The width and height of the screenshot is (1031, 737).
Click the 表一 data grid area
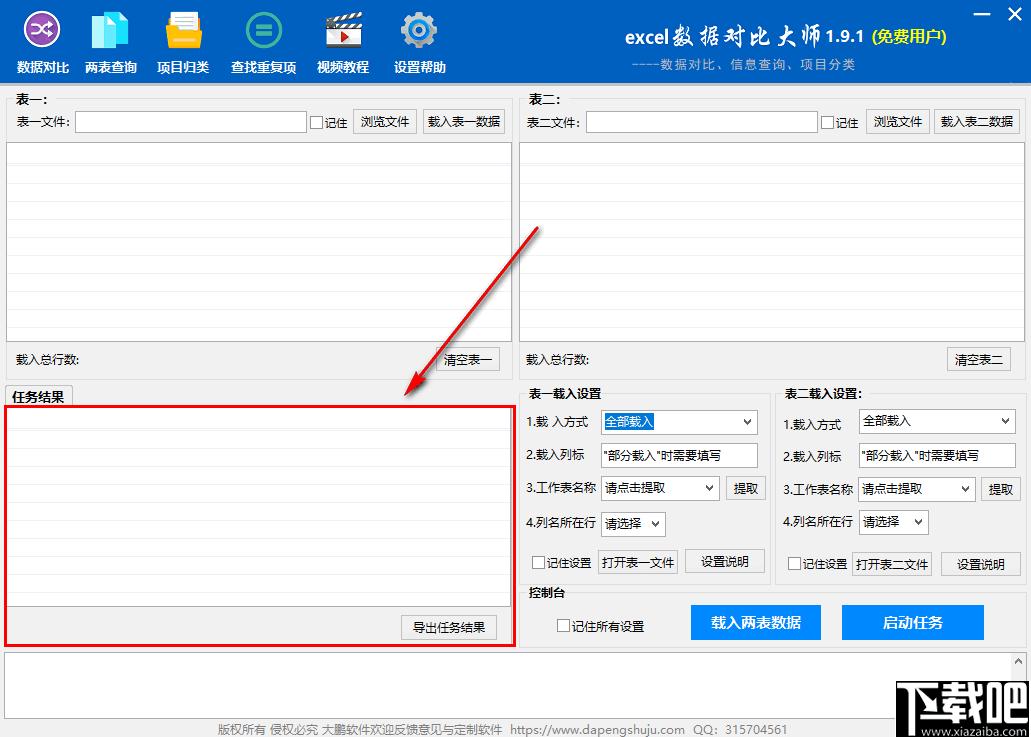tap(259, 242)
